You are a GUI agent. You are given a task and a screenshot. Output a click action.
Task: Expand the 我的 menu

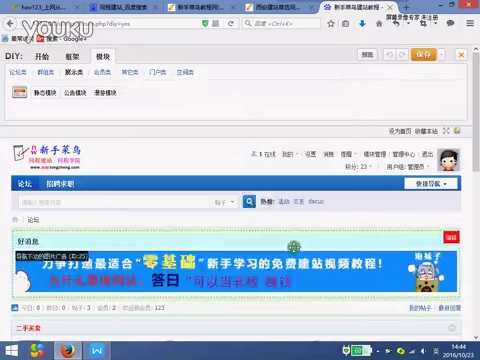(x=290, y=154)
